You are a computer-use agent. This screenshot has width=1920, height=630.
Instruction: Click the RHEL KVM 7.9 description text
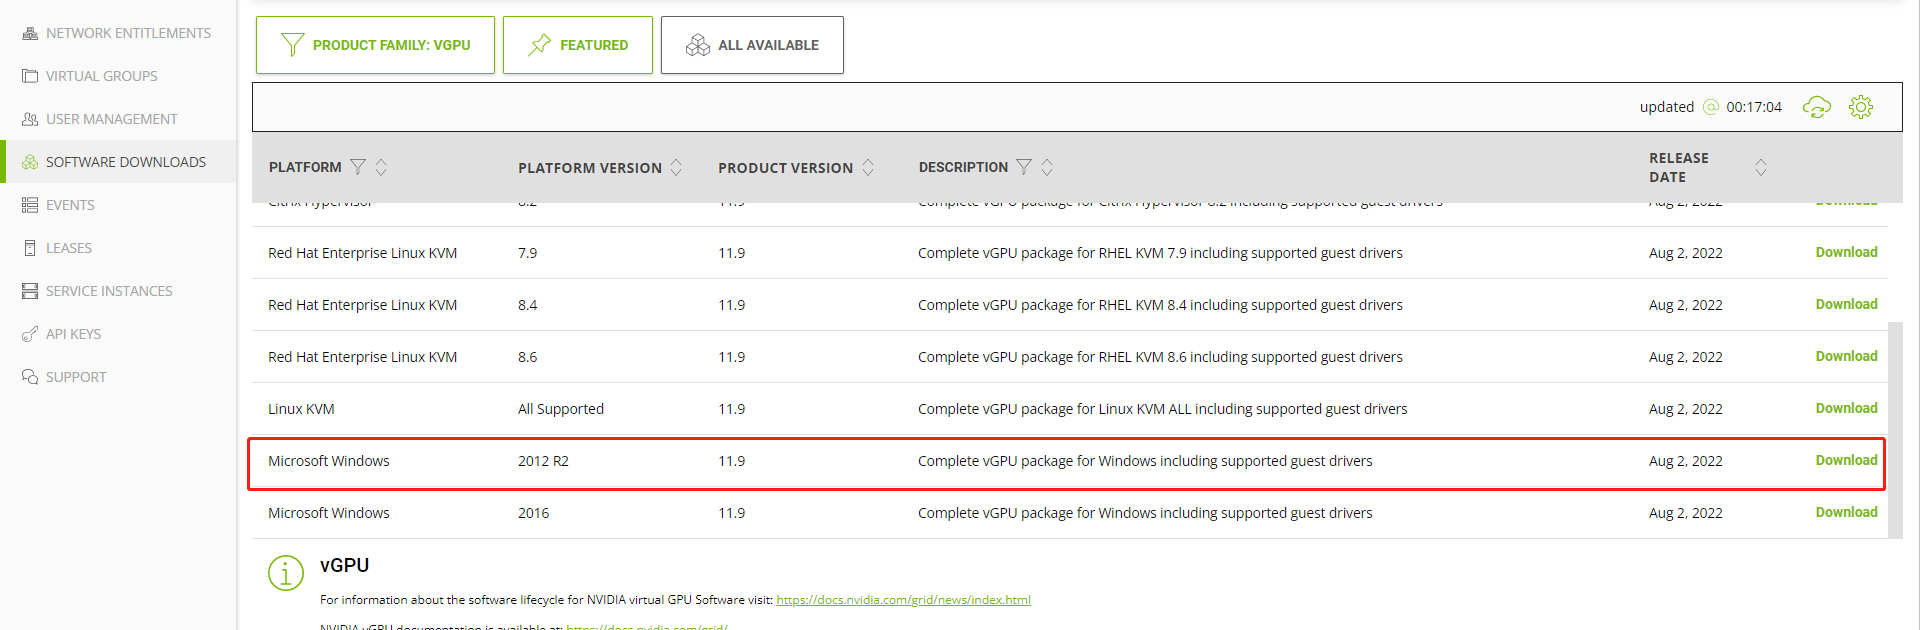click(x=1160, y=253)
